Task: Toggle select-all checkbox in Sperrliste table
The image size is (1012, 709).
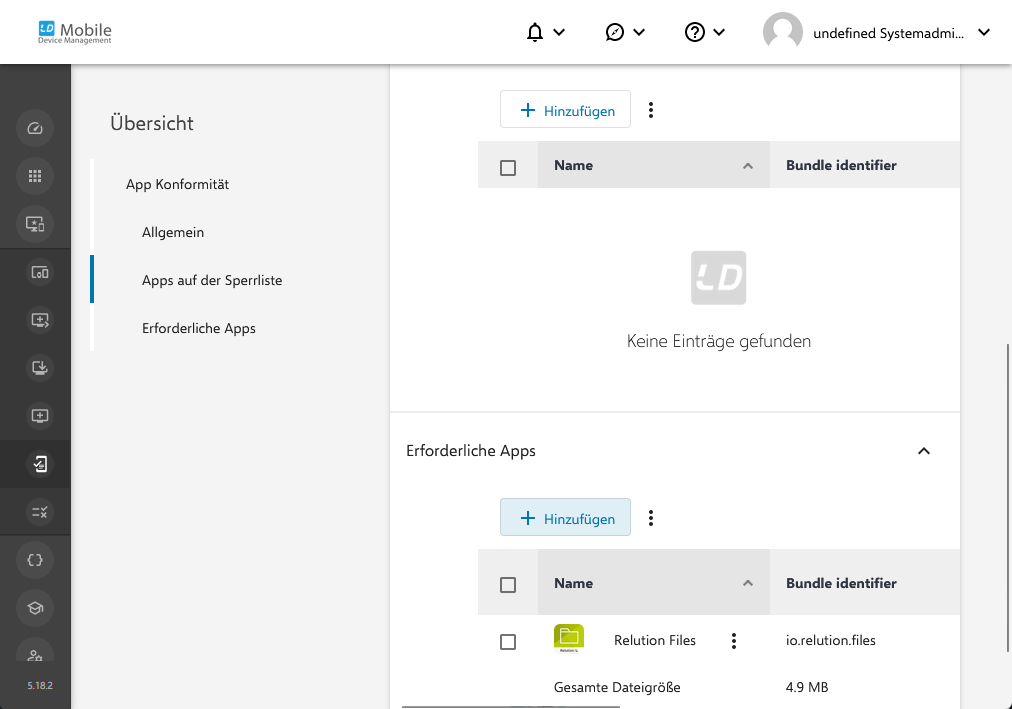Action: [508, 168]
